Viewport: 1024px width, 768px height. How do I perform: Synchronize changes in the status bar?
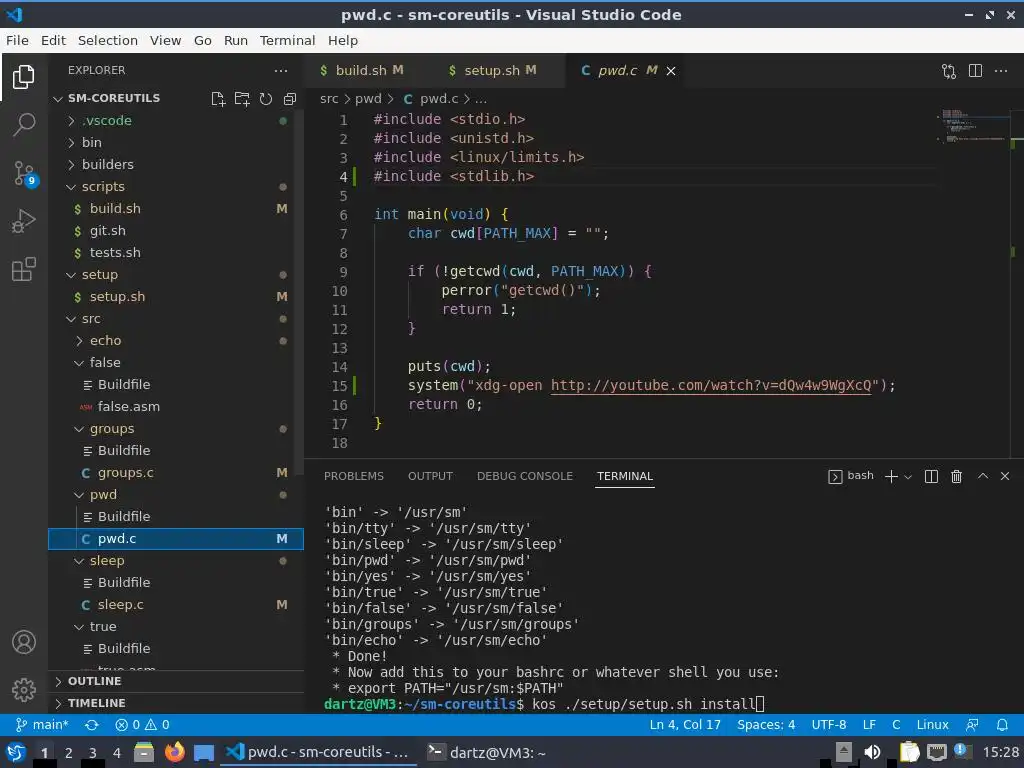click(92, 725)
